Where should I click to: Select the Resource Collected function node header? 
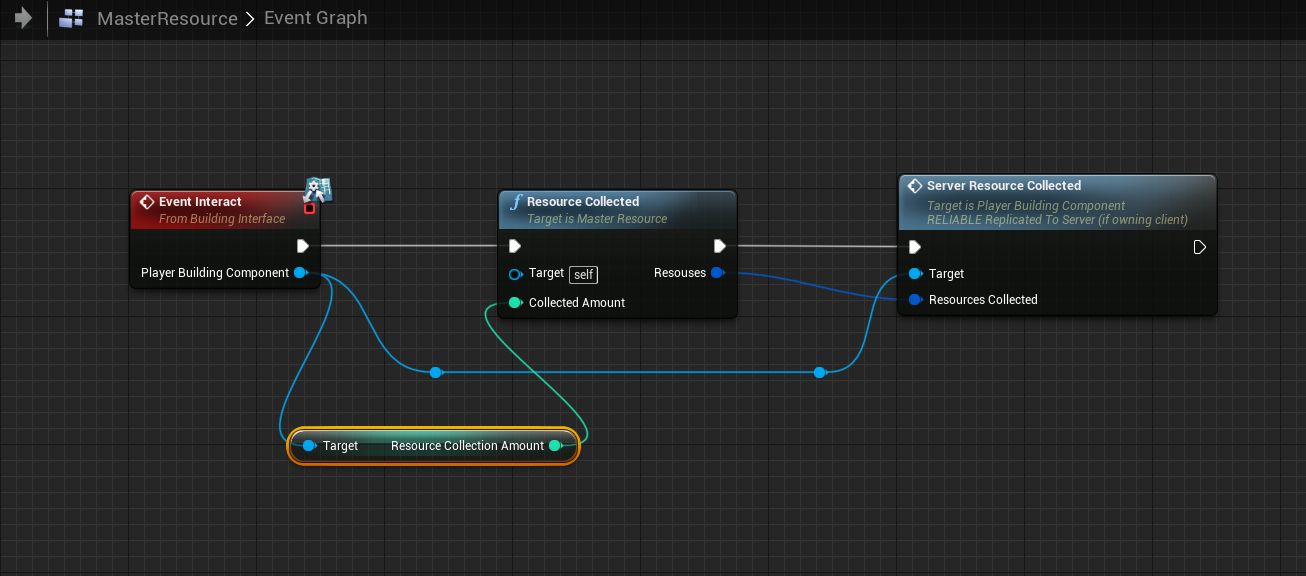pos(583,202)
